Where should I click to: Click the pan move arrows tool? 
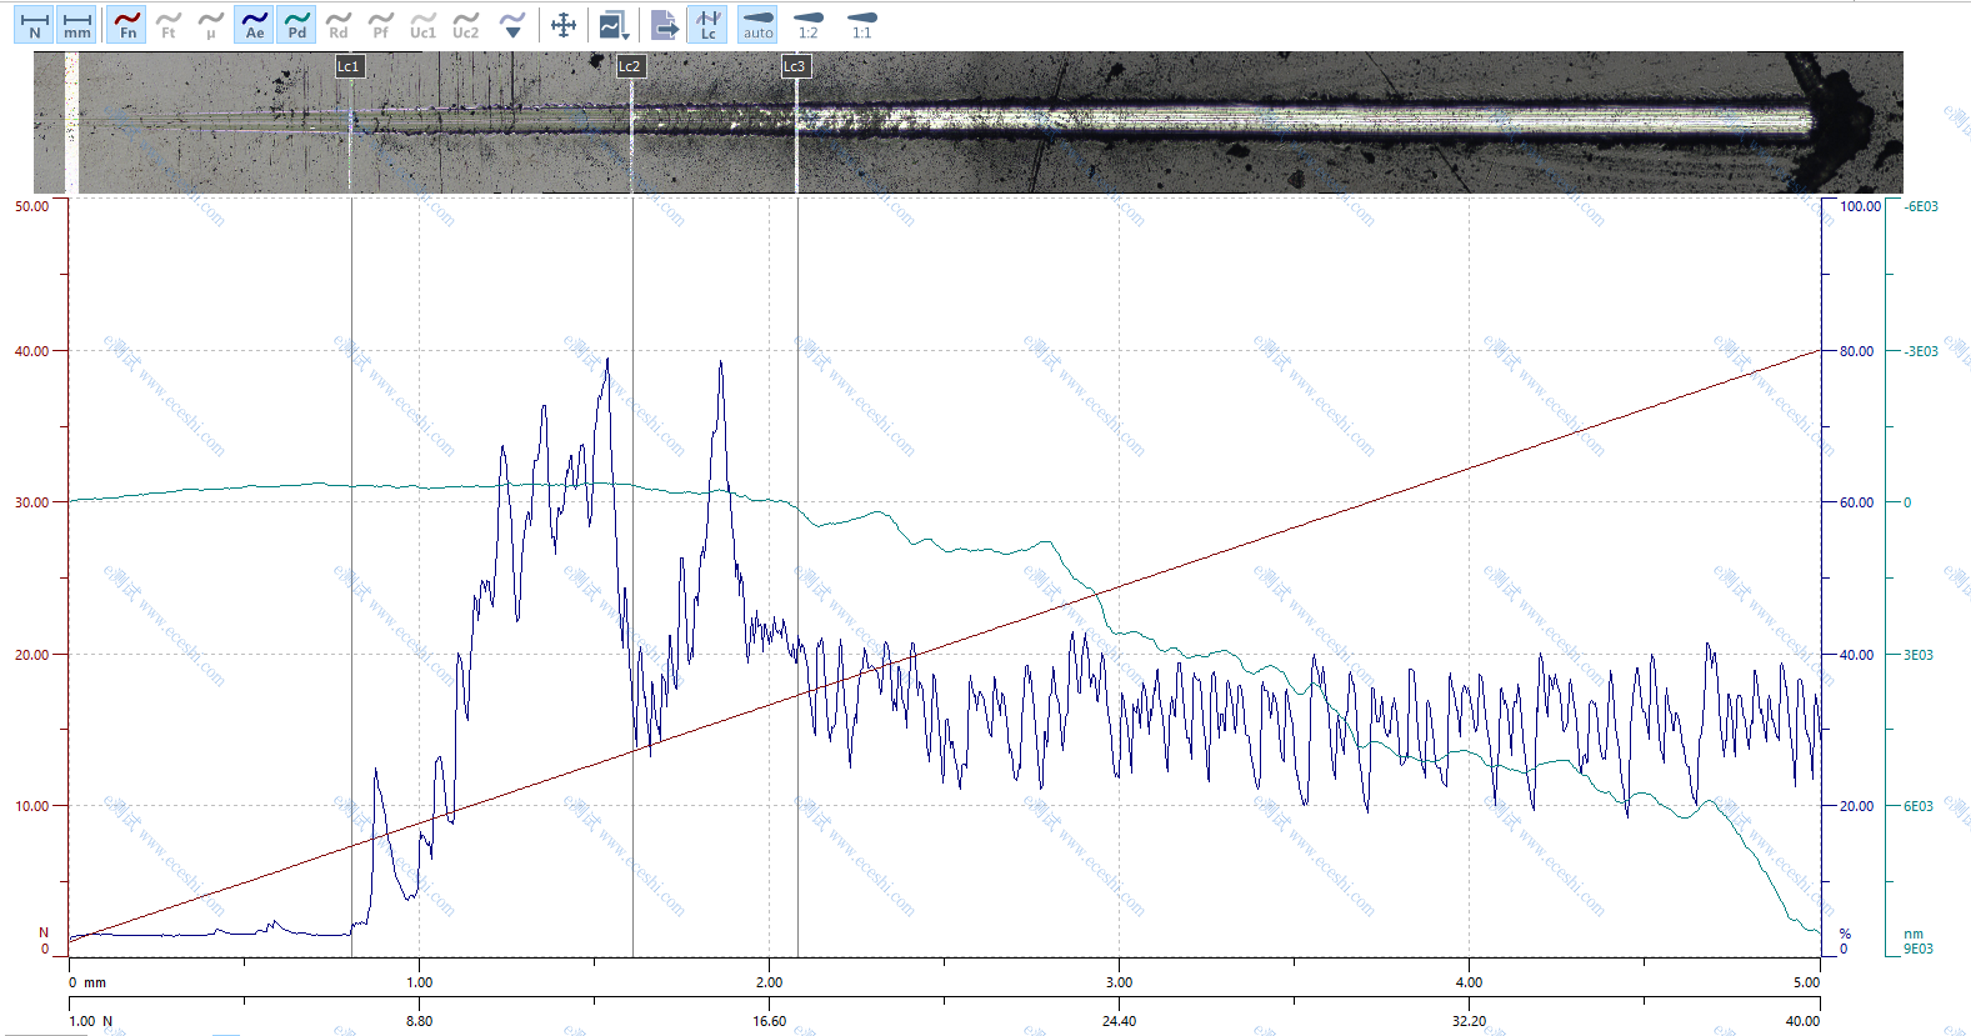[x=564, y=25]
